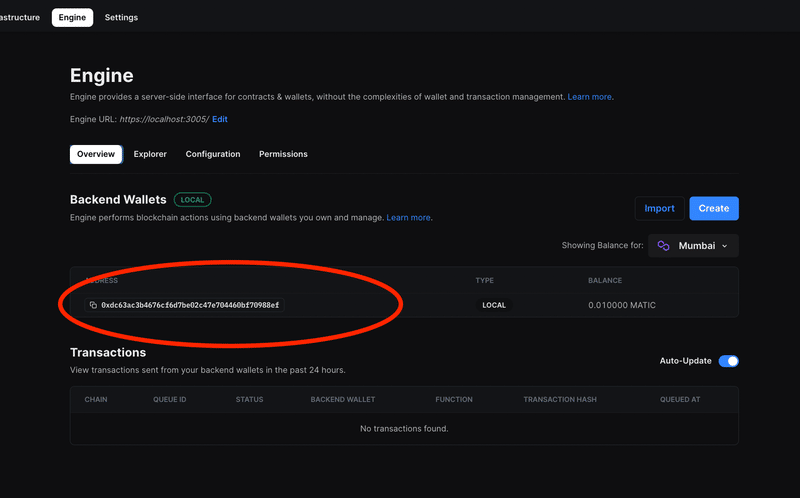Click the green LOCAL badge beside Backend Wallets

pyautogui.click(x=192, y=200)
